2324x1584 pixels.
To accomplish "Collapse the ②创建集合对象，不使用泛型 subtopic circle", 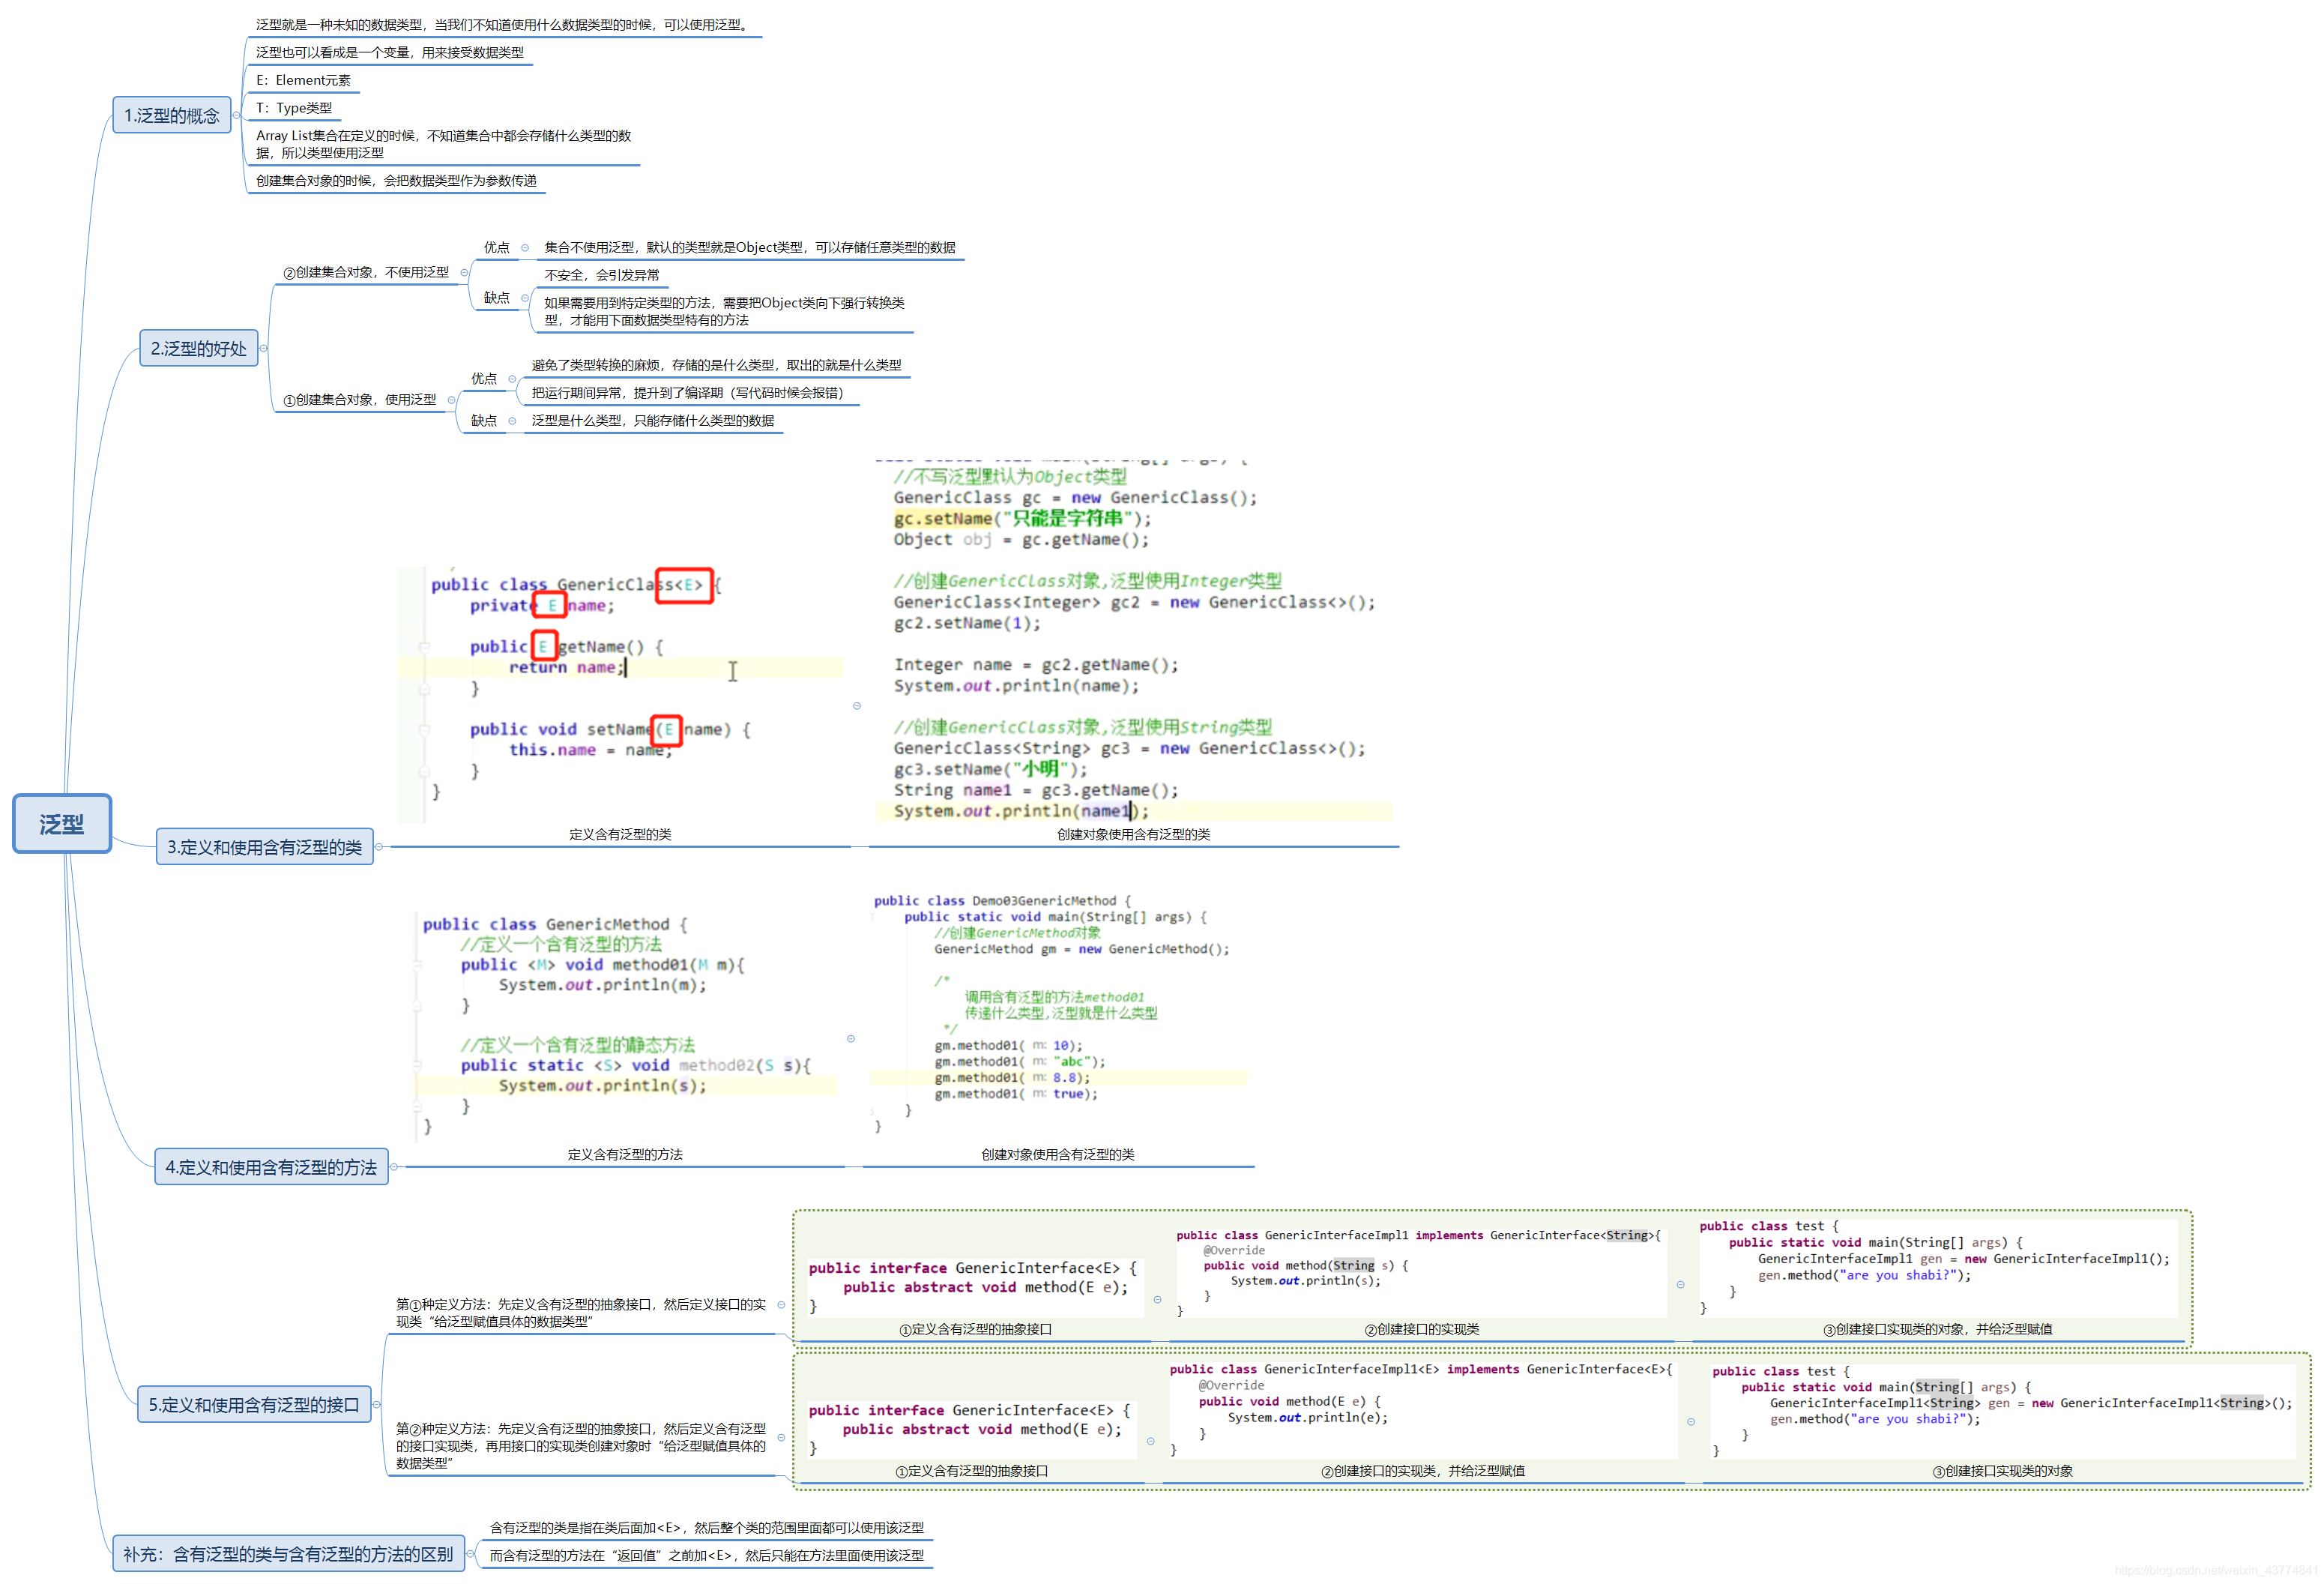I will point(464,272).
